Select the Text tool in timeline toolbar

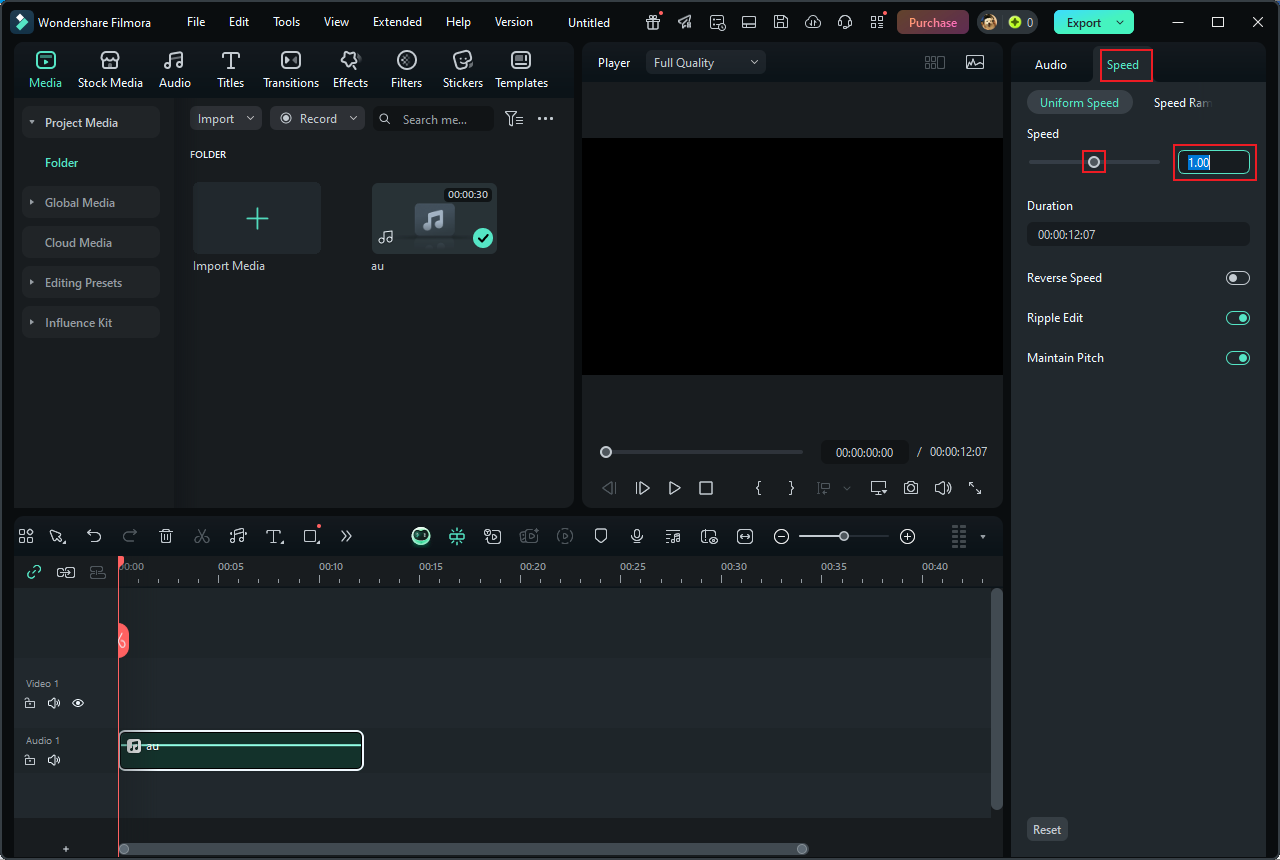pyautogui.click(x=274, y=536)
